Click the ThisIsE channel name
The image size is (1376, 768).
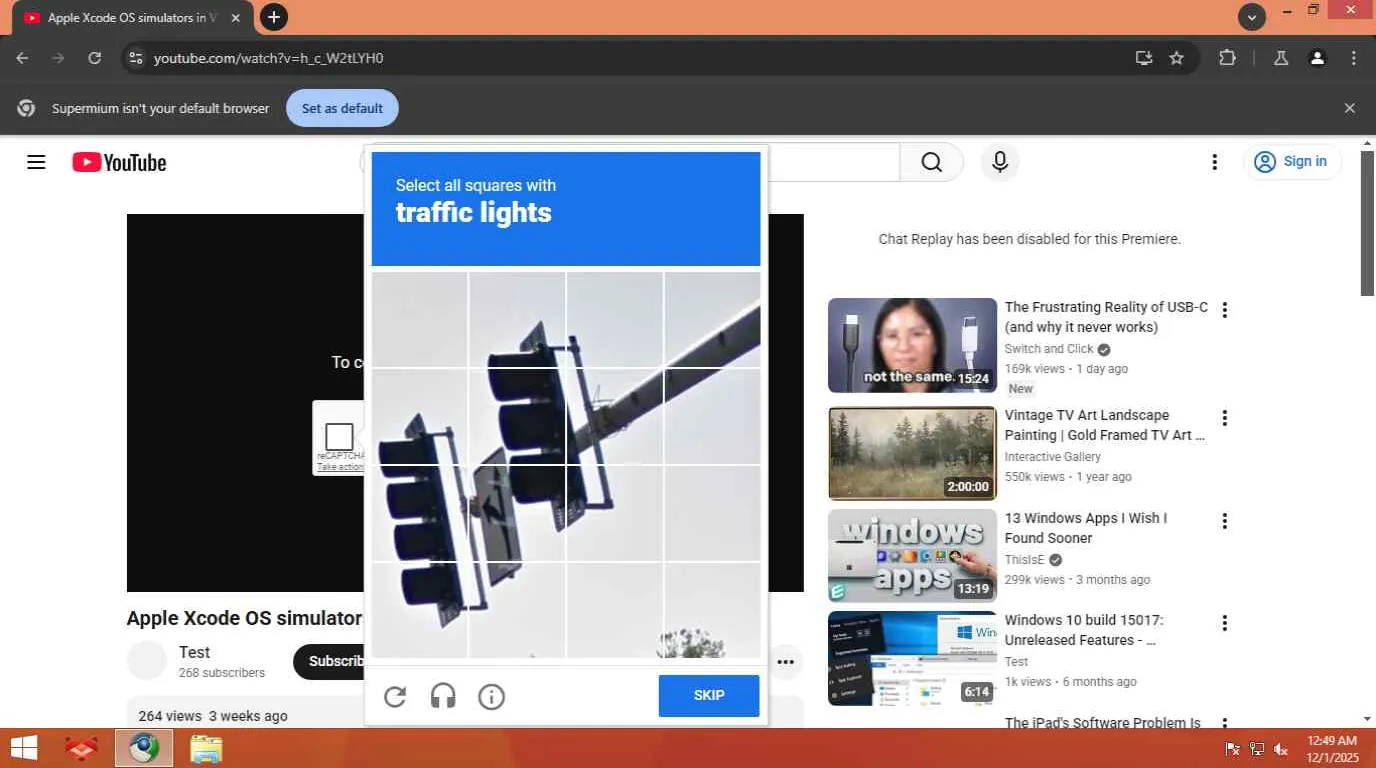tap(1024, 560)
